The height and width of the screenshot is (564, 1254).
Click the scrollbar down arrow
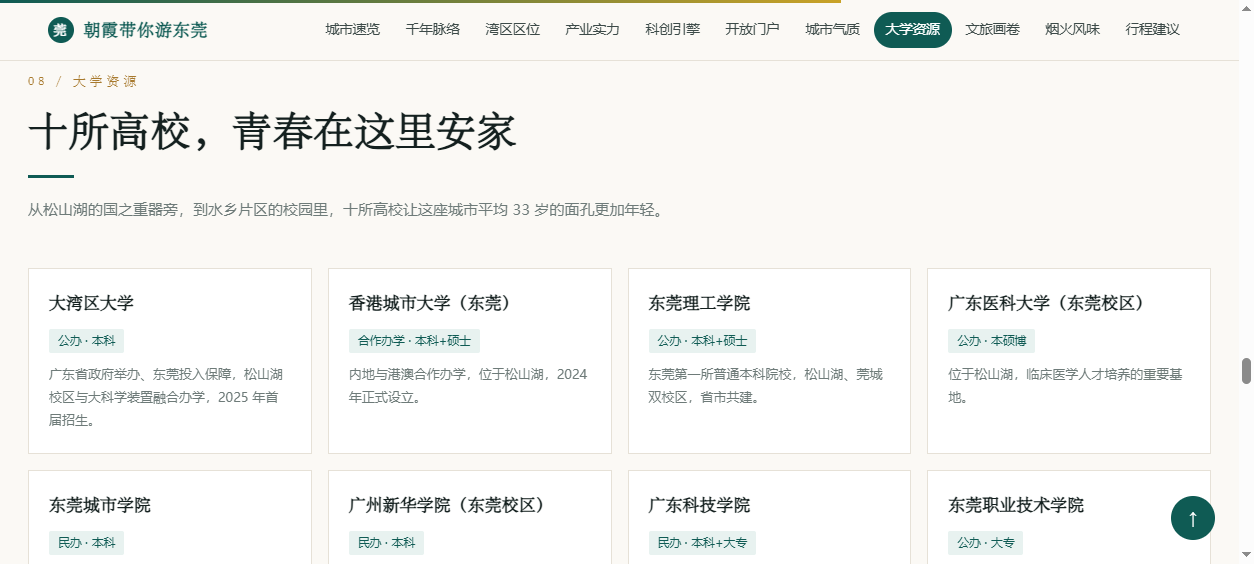click(1247, 554)
